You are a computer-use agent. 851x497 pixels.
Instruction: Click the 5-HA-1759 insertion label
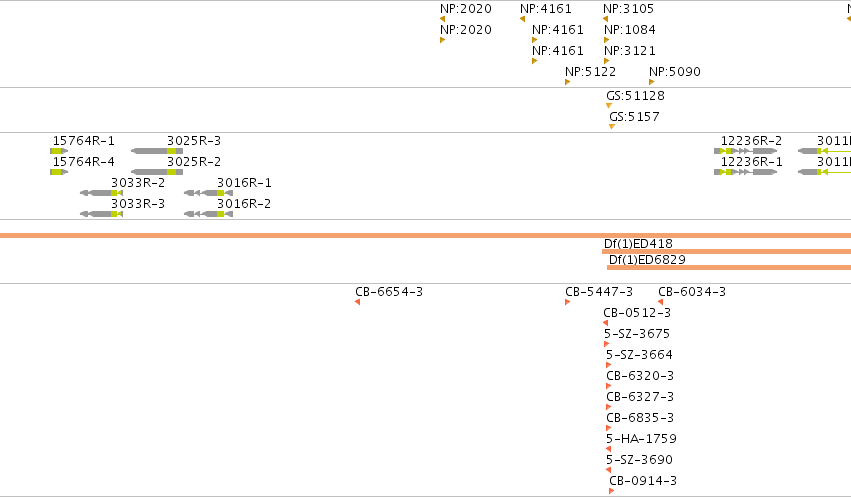642,439
